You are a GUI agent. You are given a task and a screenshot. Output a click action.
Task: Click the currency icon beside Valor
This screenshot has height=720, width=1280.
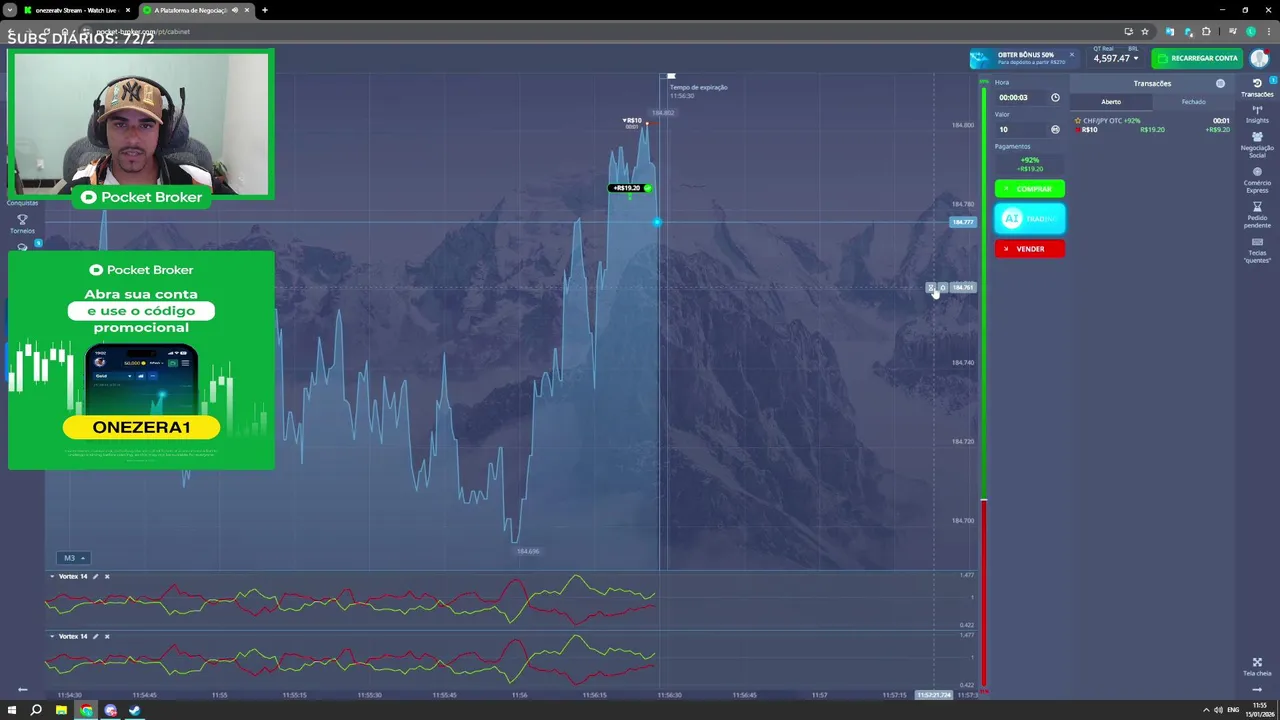point(1055,129)
